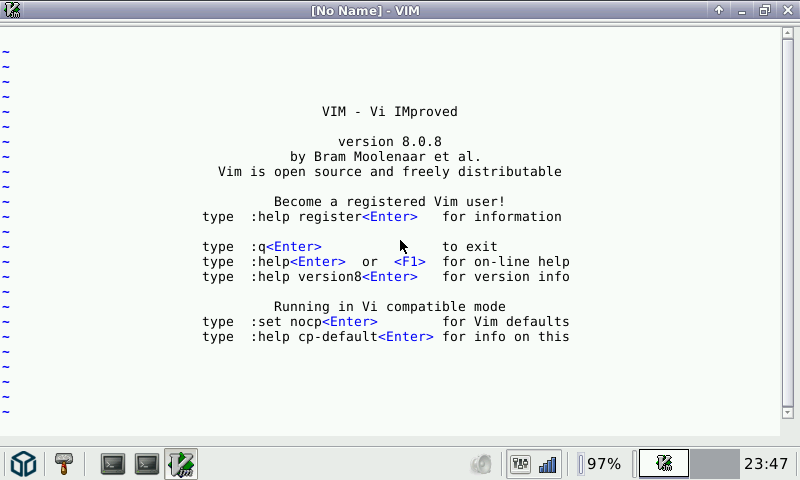Image resolution: width=800 pixels, height=480 pixels.
Task: Click the network signal bars icon
Action: tap(548, 464)
